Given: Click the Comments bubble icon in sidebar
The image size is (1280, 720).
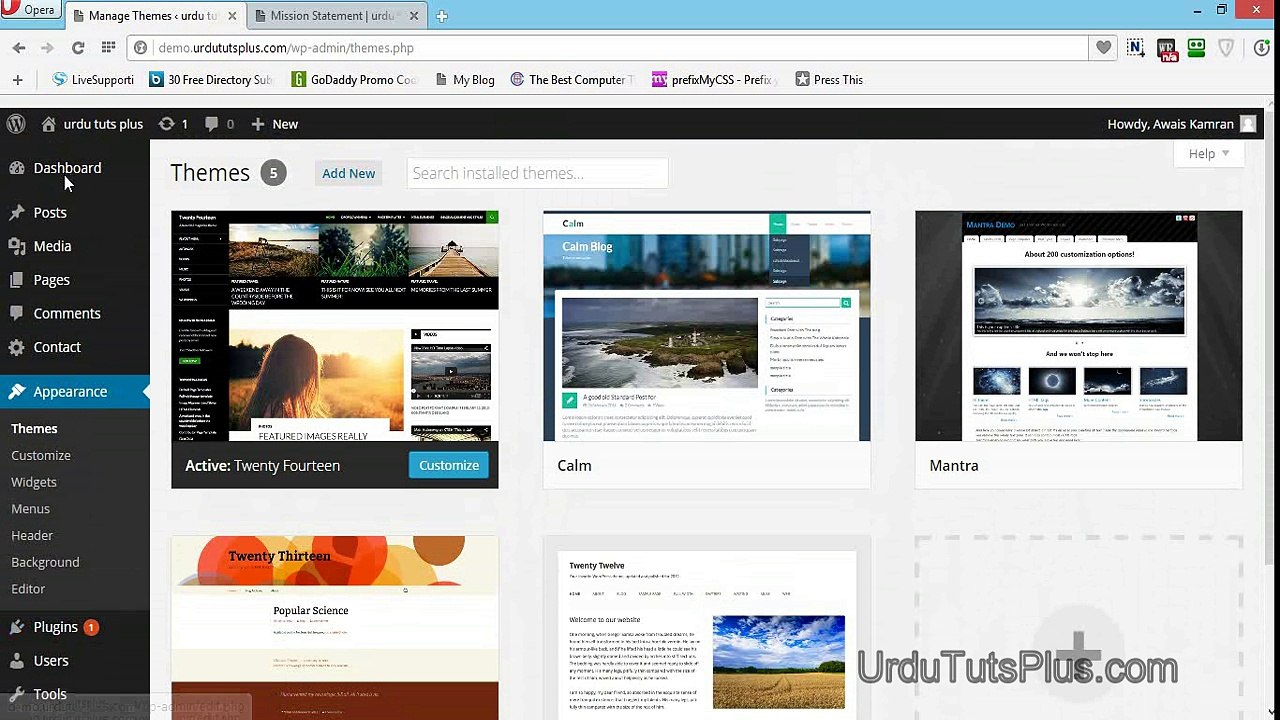Looking at the screenshot, I should click(x=17, y=313).
